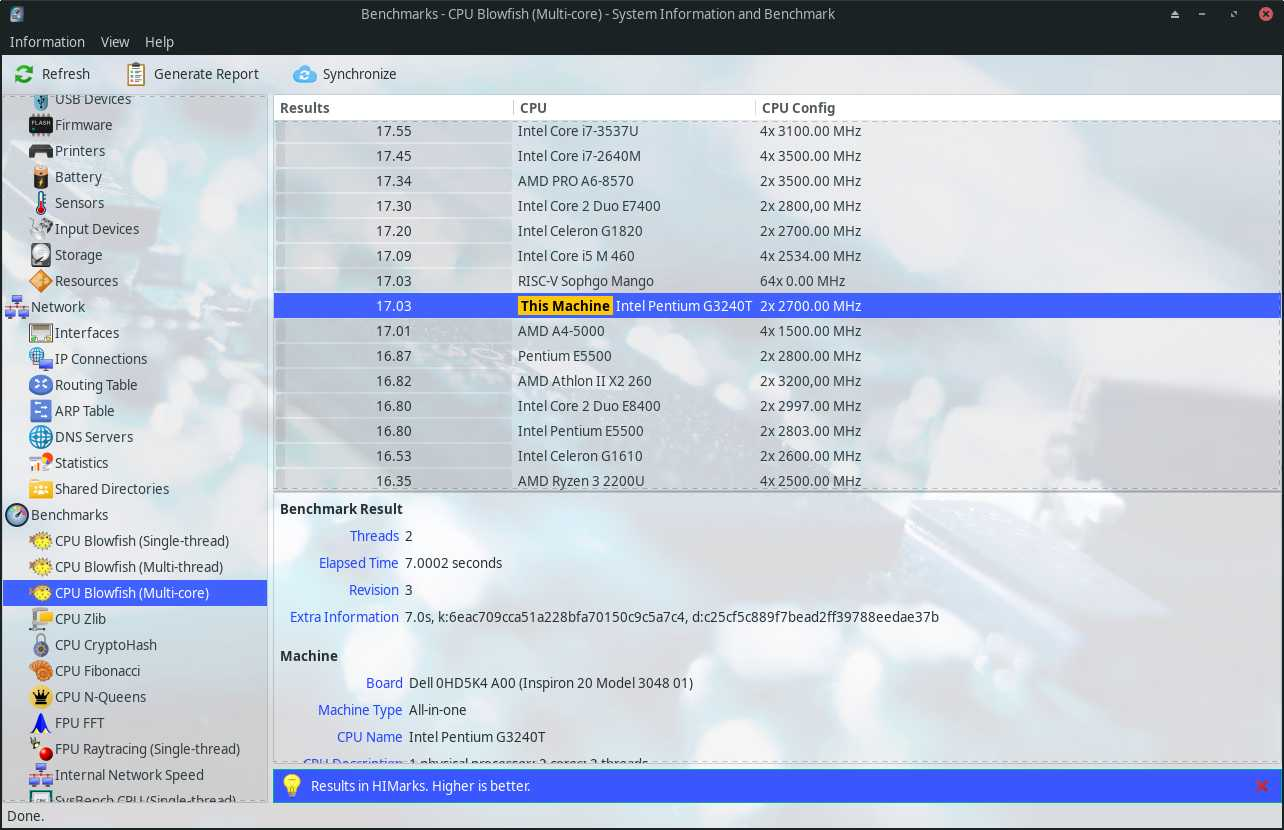Click the This Machine highlighted label
Screen dimensions: 1284x830
(565, 306)
